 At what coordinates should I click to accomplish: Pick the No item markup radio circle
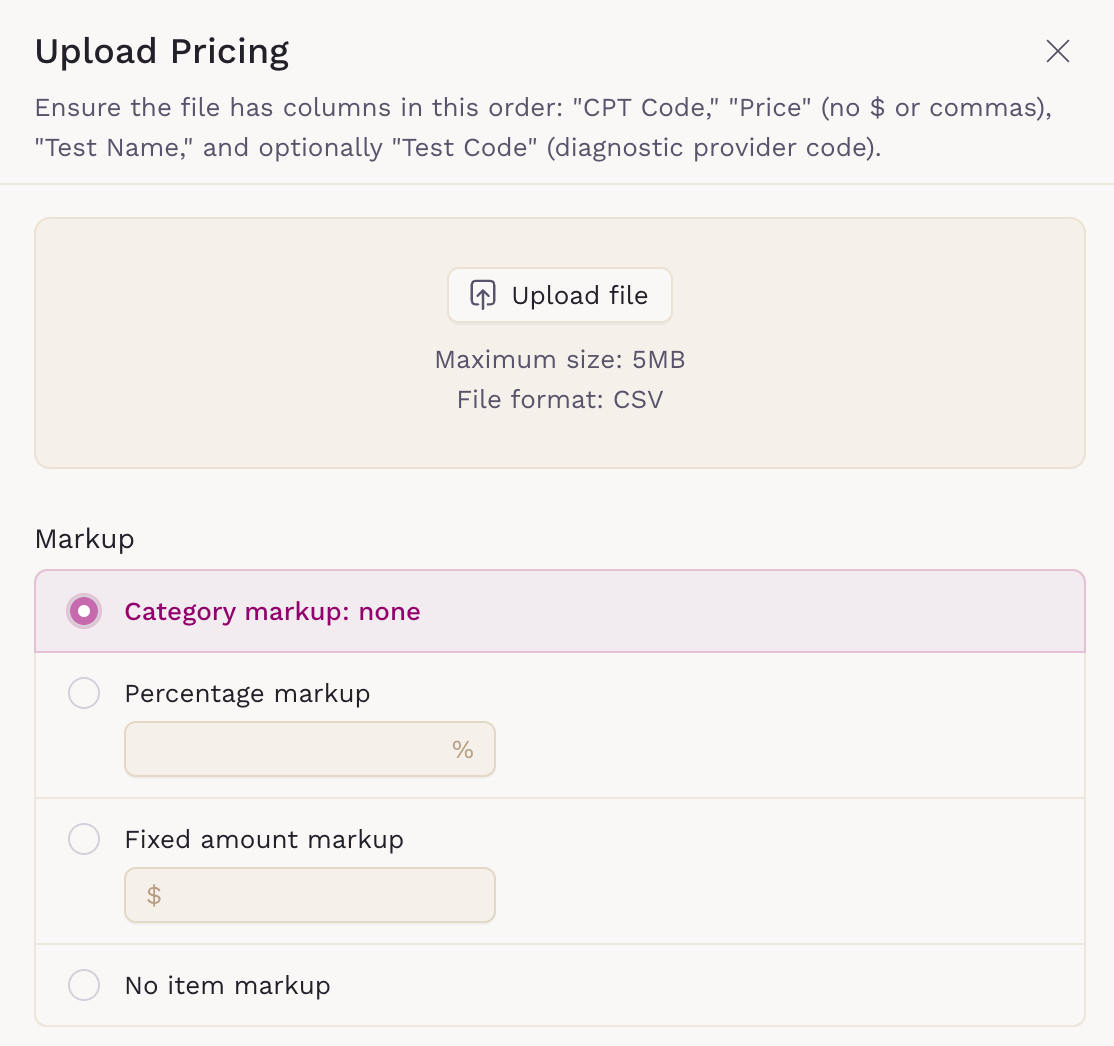[84, 985]
